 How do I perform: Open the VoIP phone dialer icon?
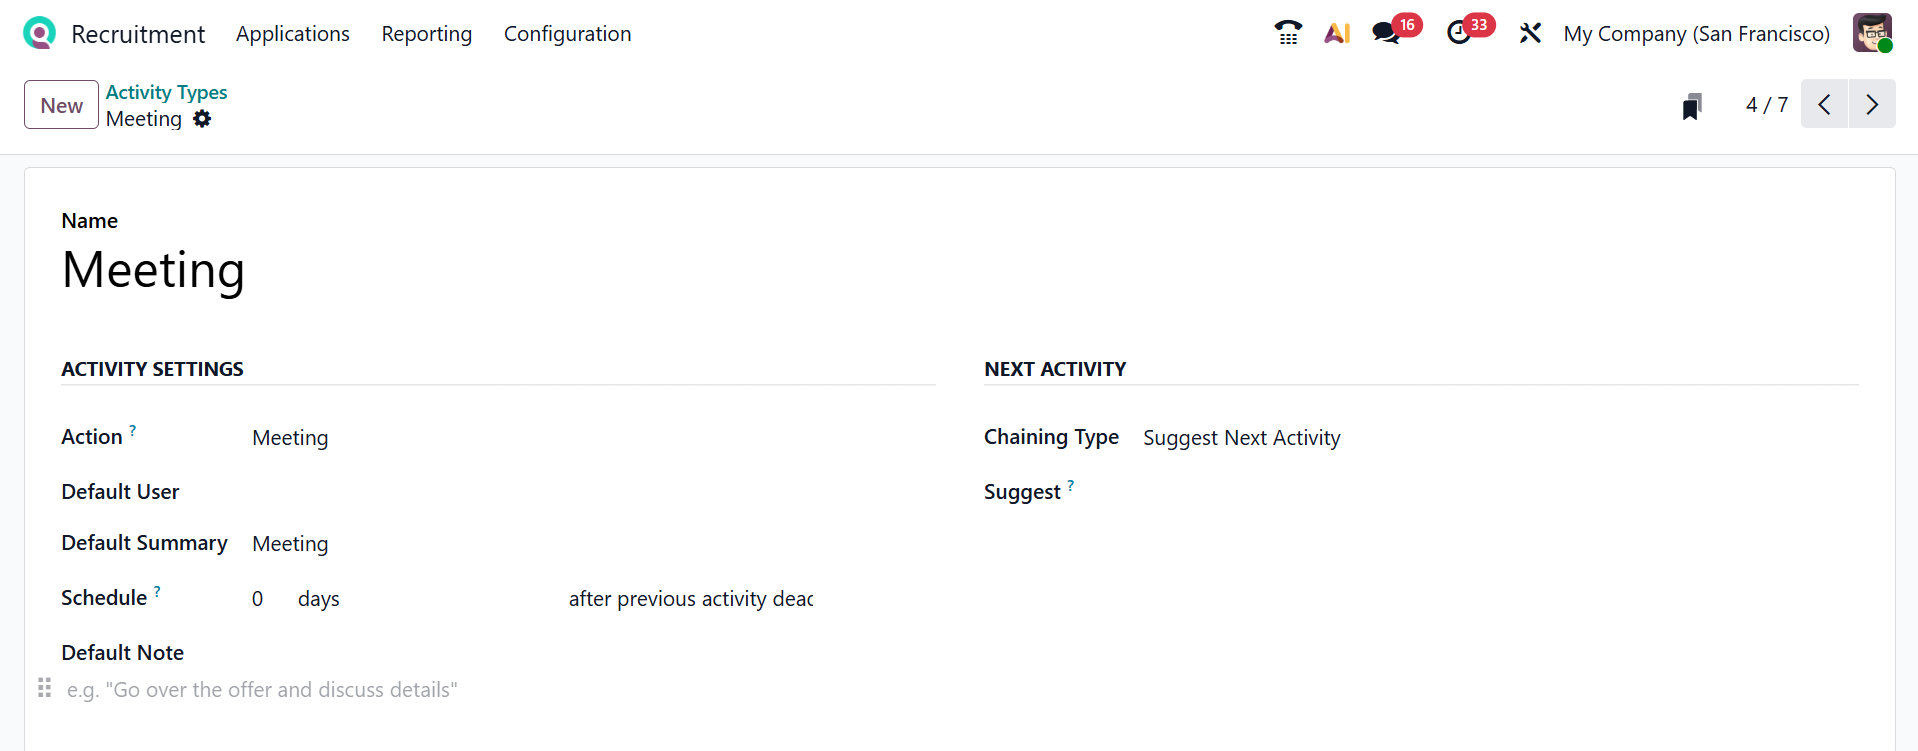[1288, 33]
